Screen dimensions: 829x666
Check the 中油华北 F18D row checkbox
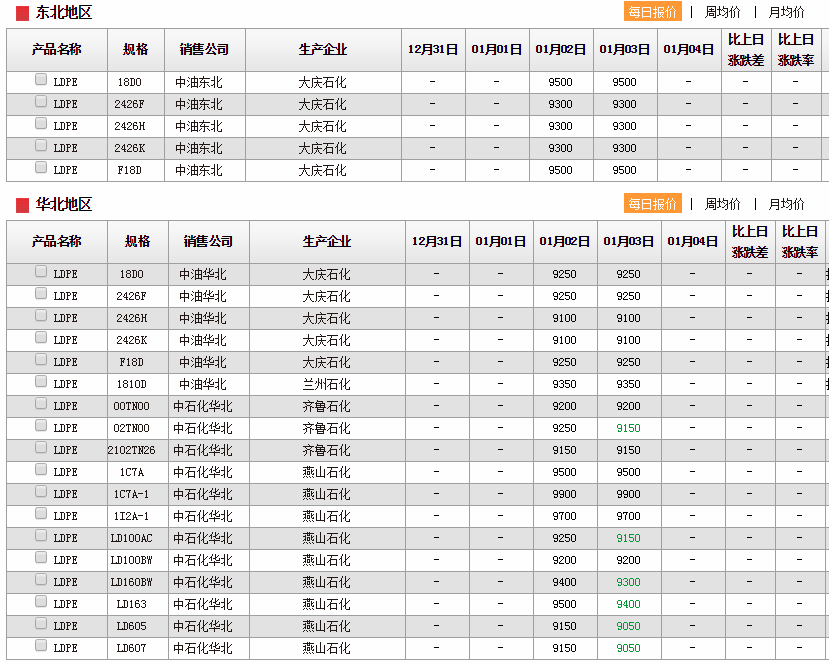click(41, 359)
